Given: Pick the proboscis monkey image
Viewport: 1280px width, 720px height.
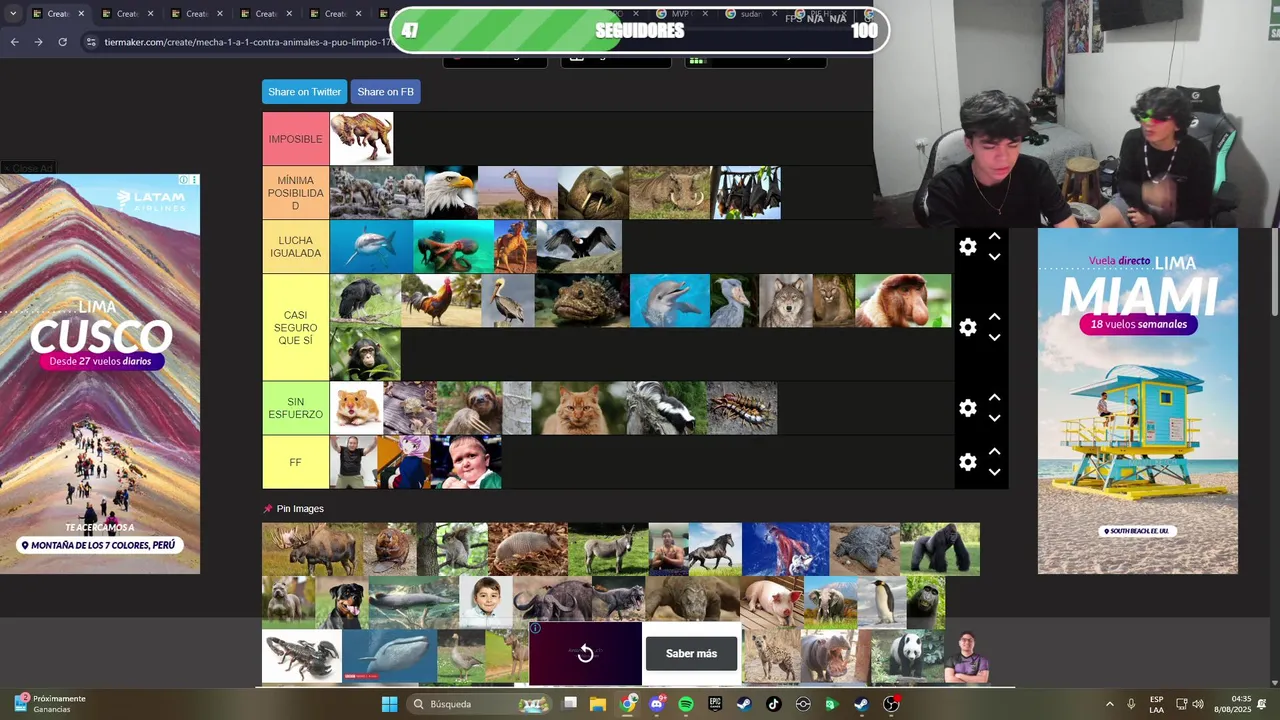Looking at the screenshot, I should click(903, 301).
